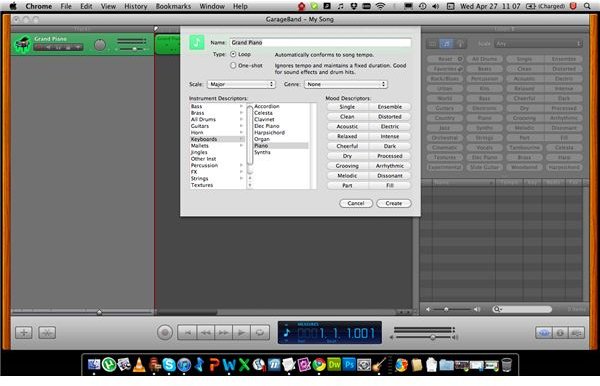
Task: Open GarageBand guitar icon in Dock
Action: coord(379,364)
